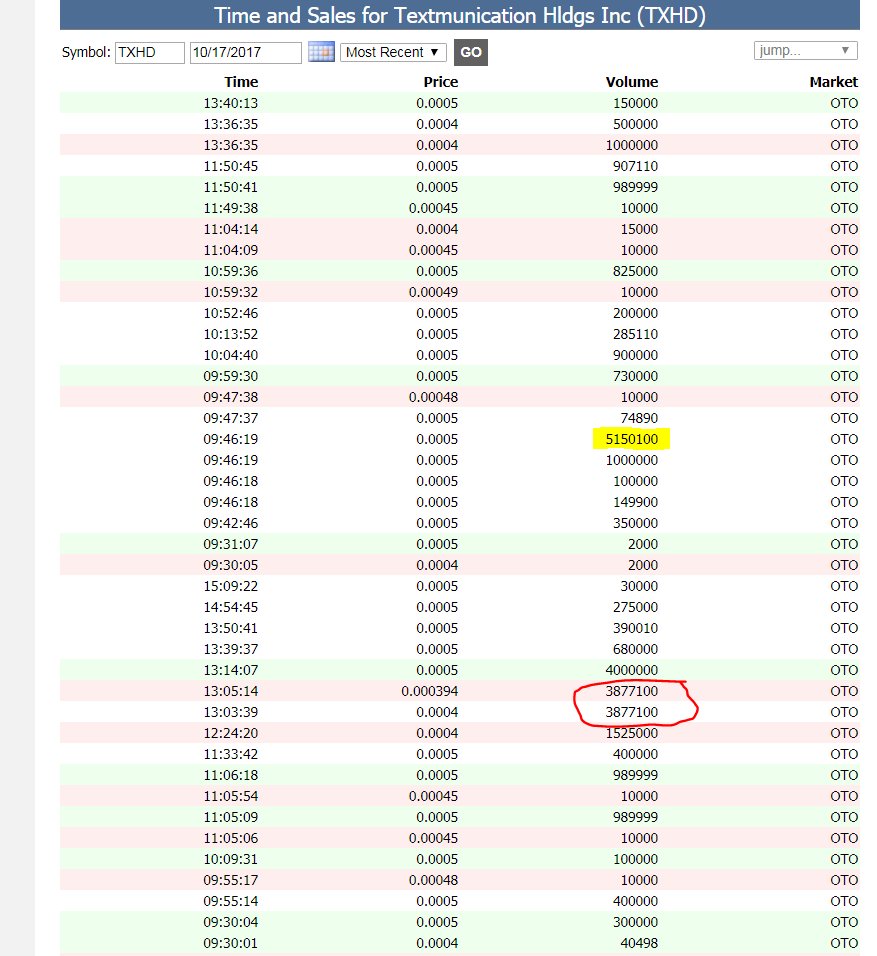Select price 0.00048 in the 09:47:38 row

(x=433, y=397)
